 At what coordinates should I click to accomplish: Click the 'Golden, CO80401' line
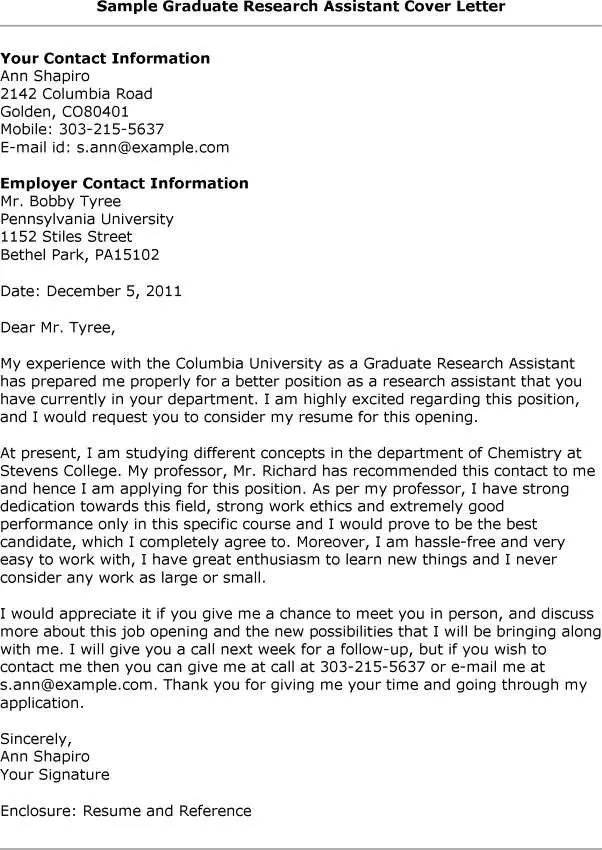tap(64, 111)
